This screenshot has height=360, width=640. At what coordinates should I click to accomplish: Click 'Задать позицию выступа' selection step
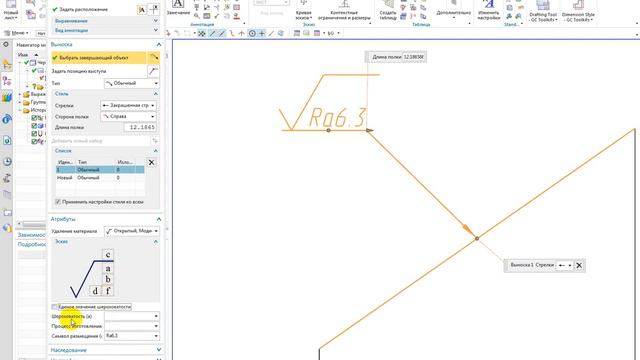[x=79, y=71]
